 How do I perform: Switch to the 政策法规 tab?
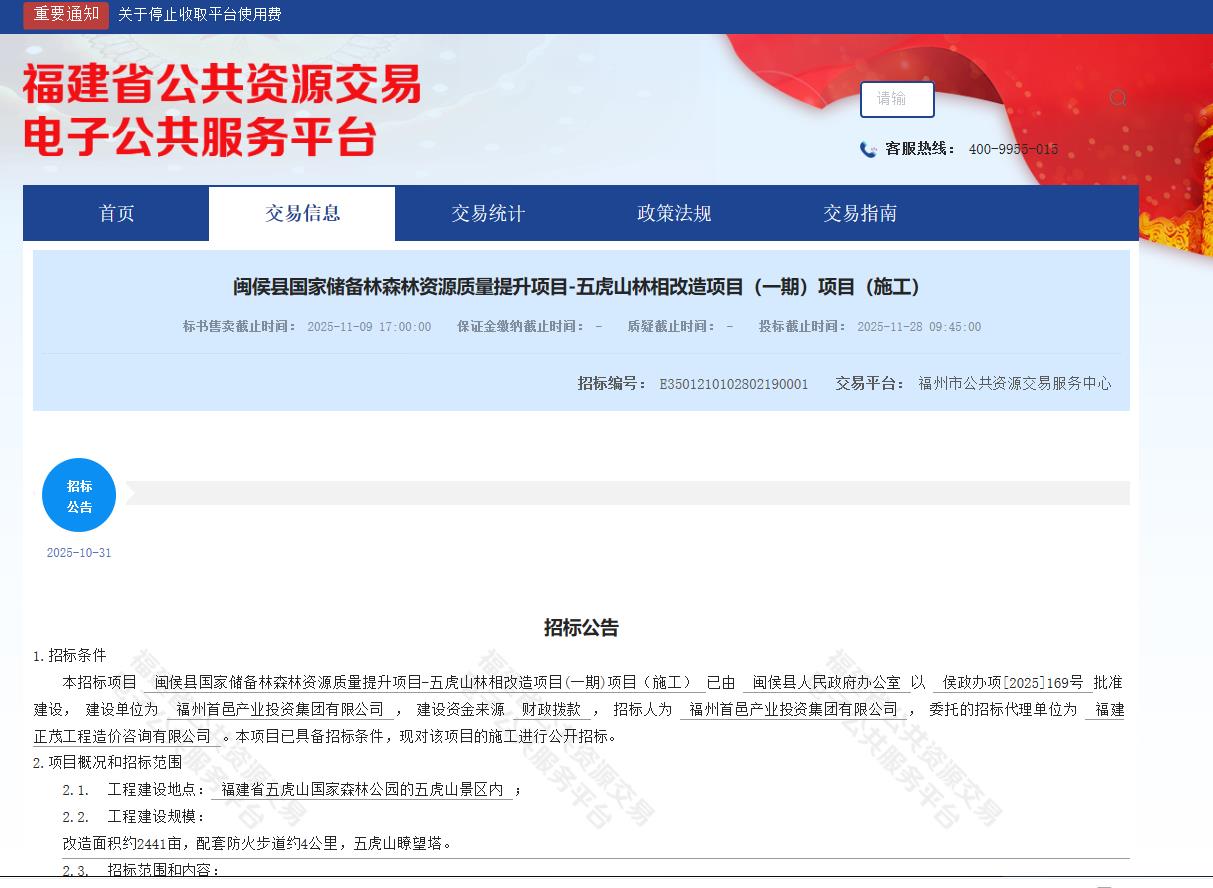tap(674, 213)
